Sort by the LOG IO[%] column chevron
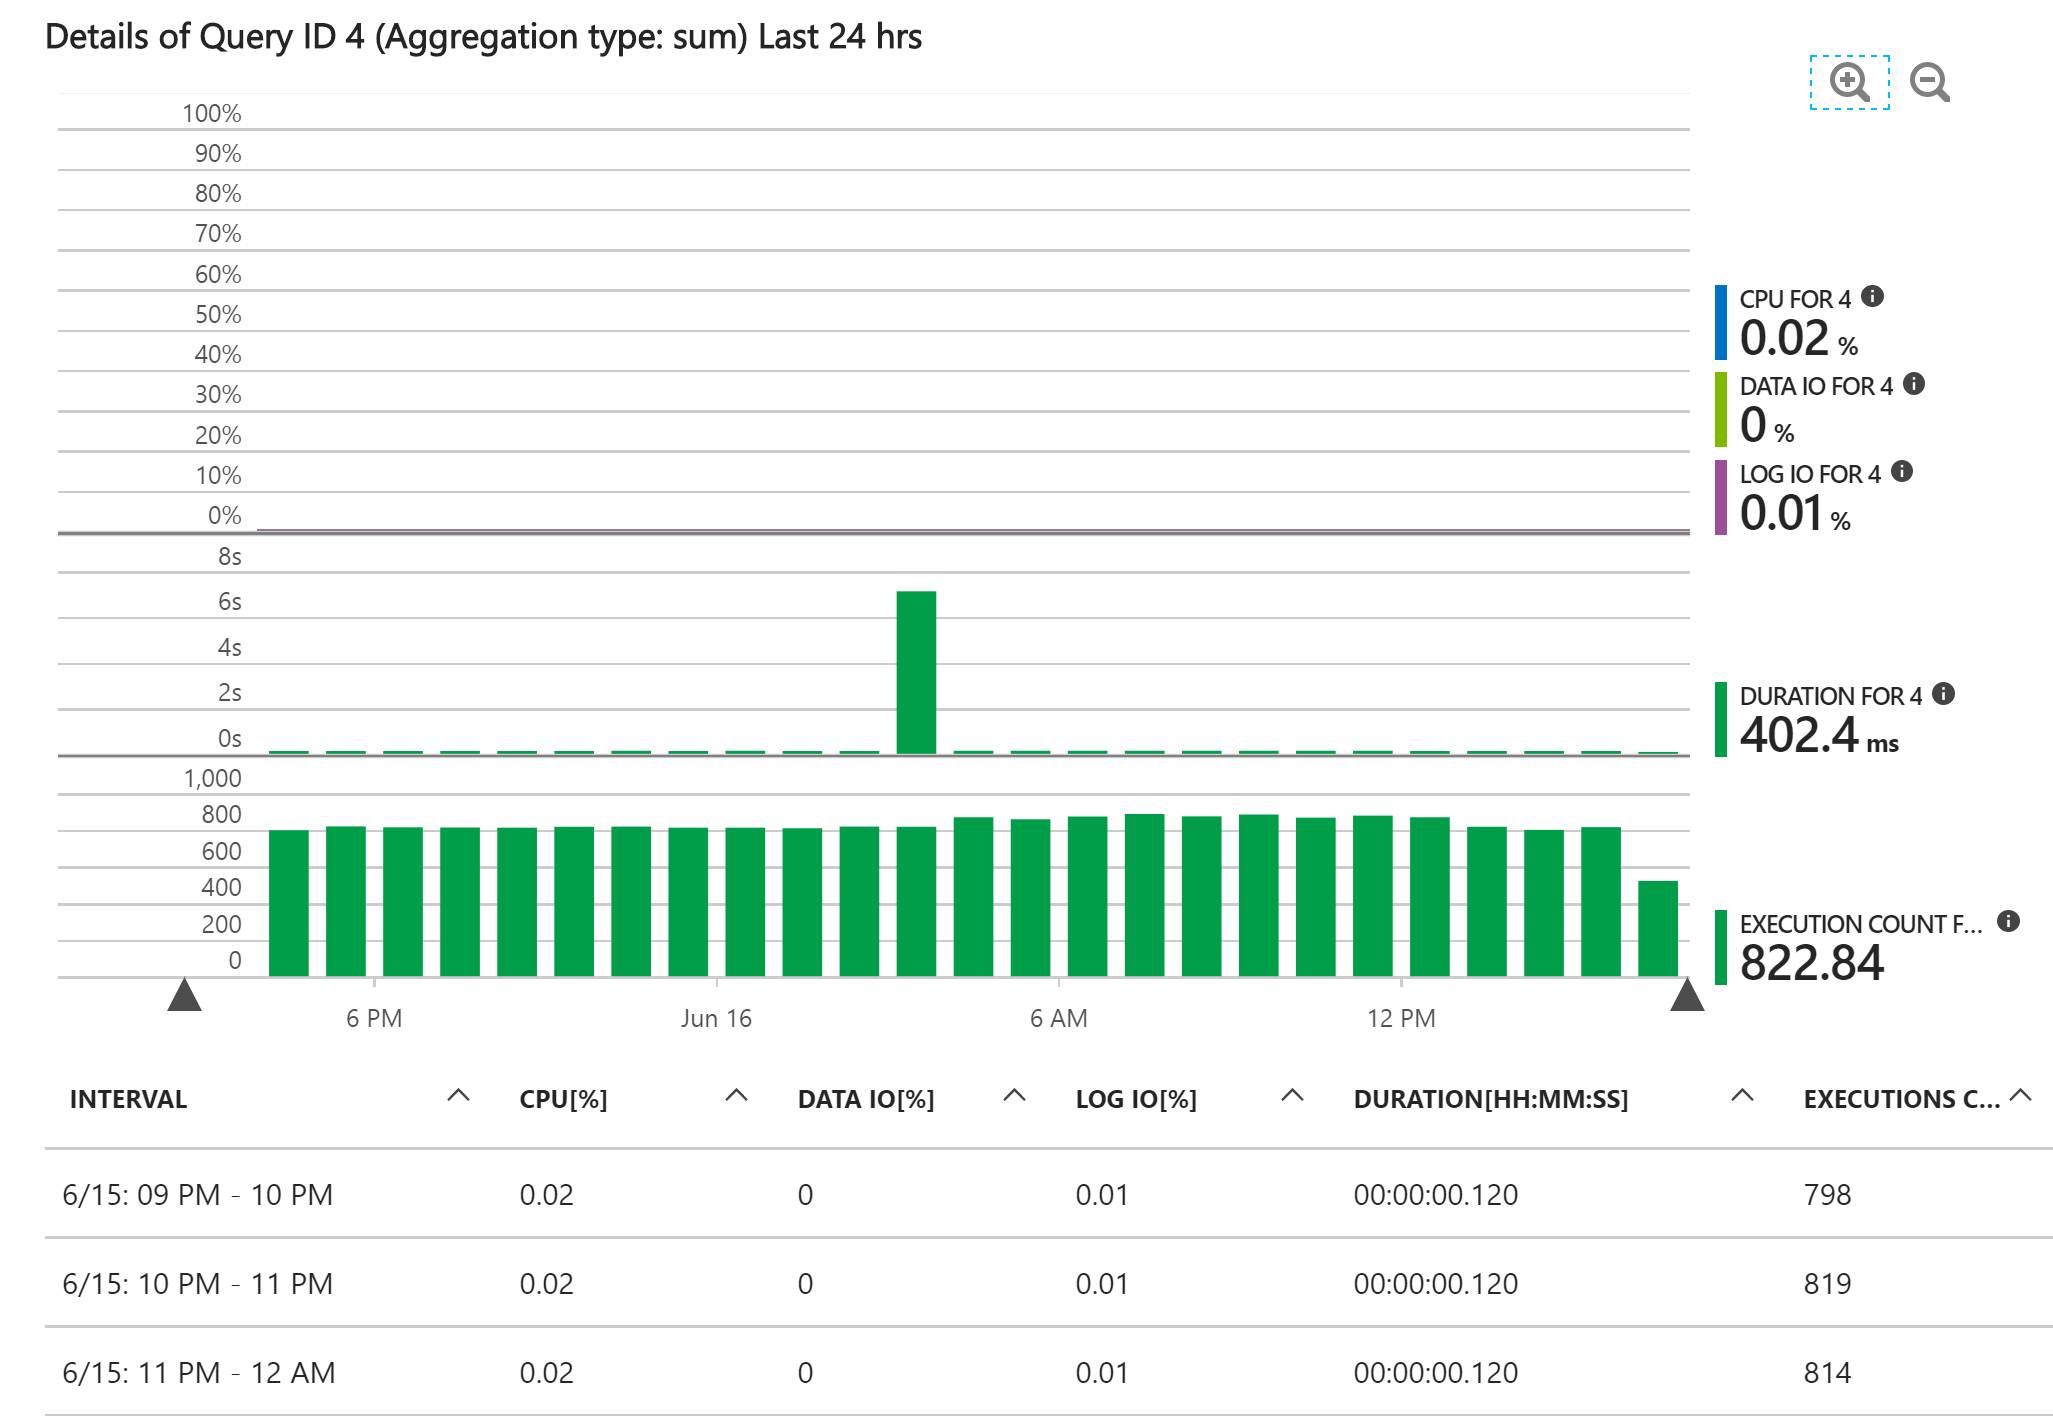Viewport: 2053px width, 1416px height. point(1292,1096)
